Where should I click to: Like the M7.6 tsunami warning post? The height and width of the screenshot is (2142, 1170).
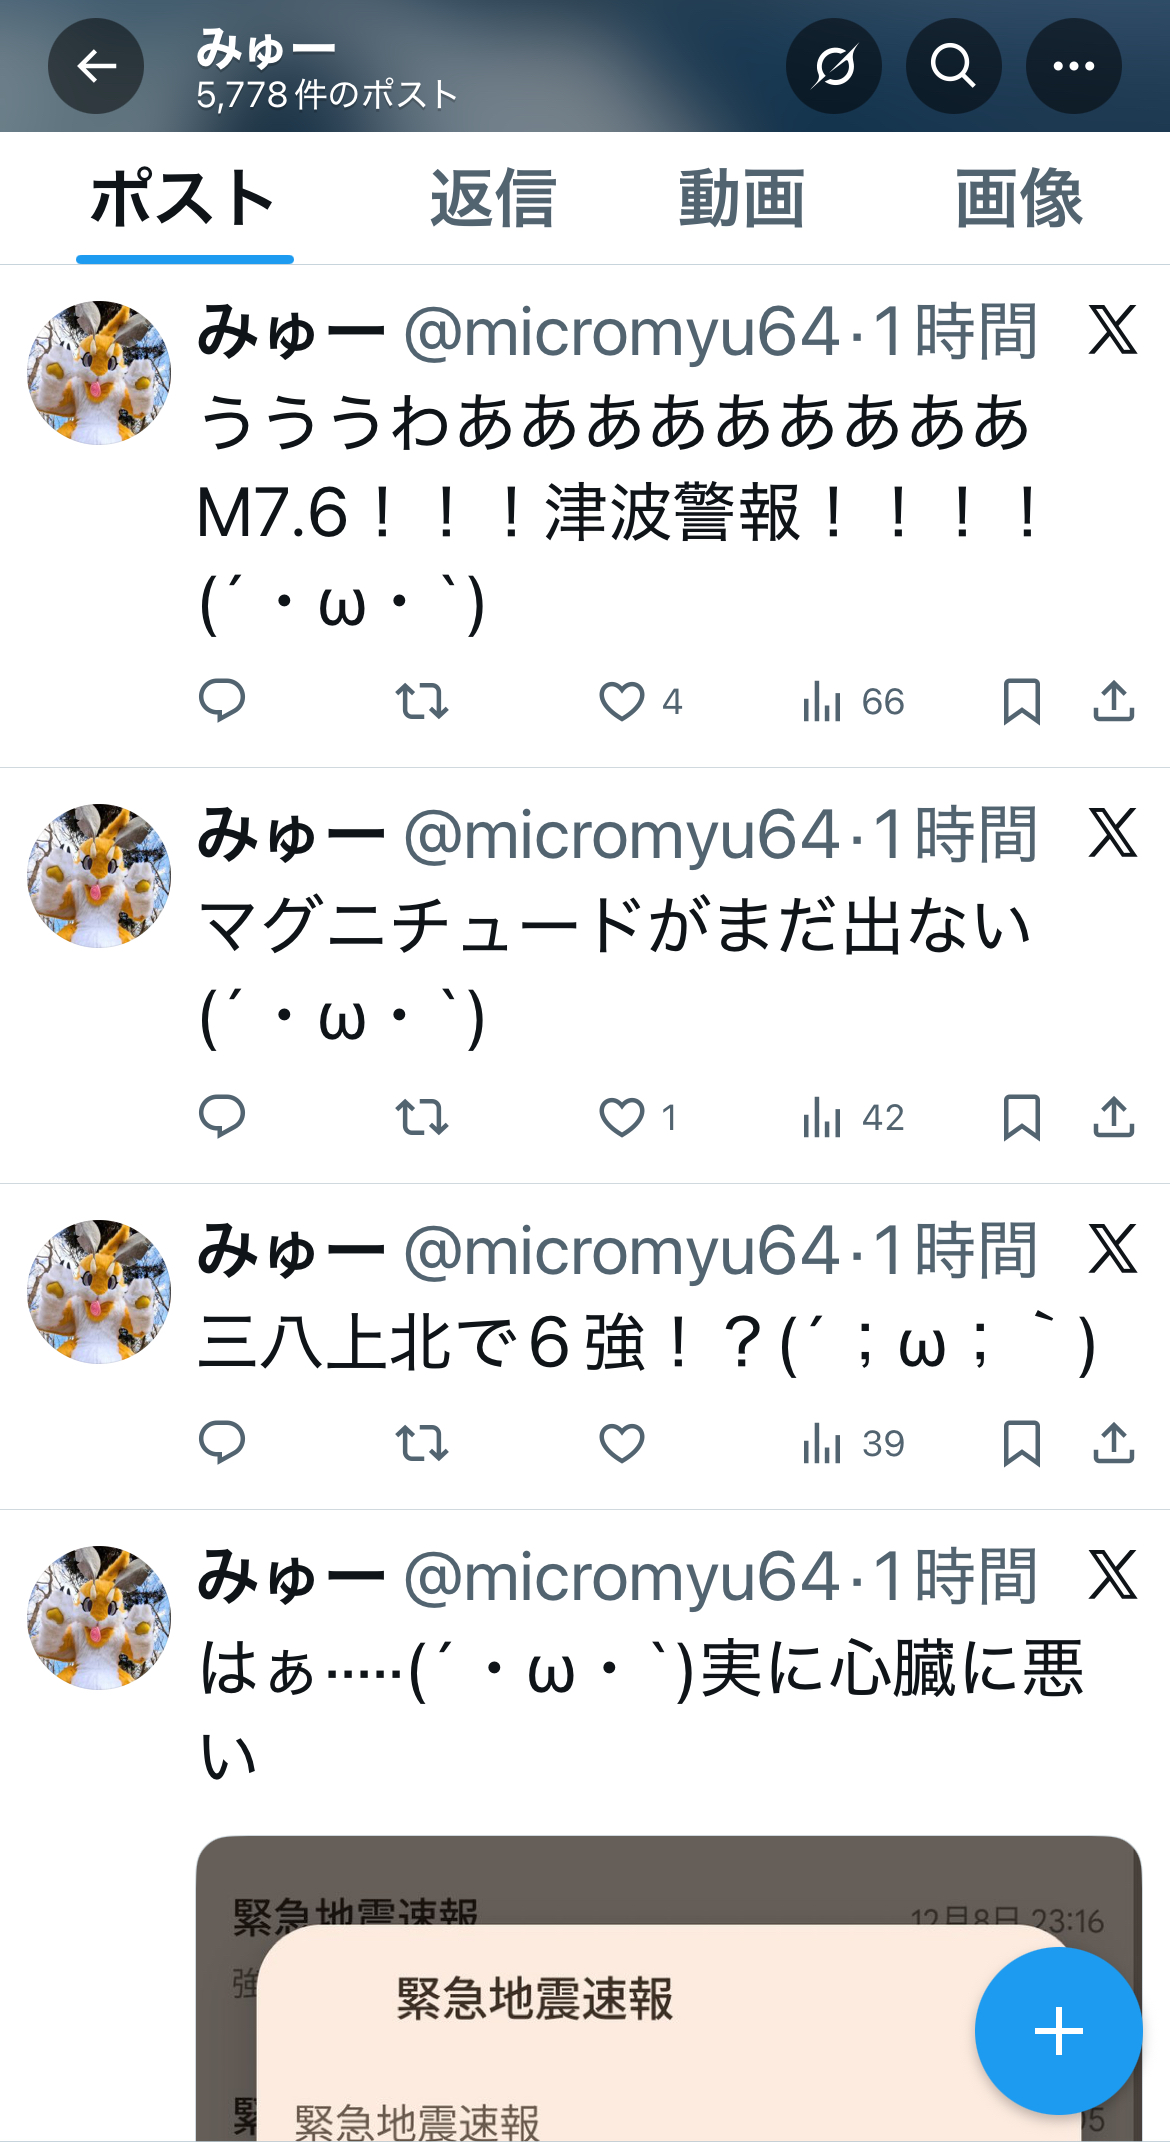click(x=622, y=701)
